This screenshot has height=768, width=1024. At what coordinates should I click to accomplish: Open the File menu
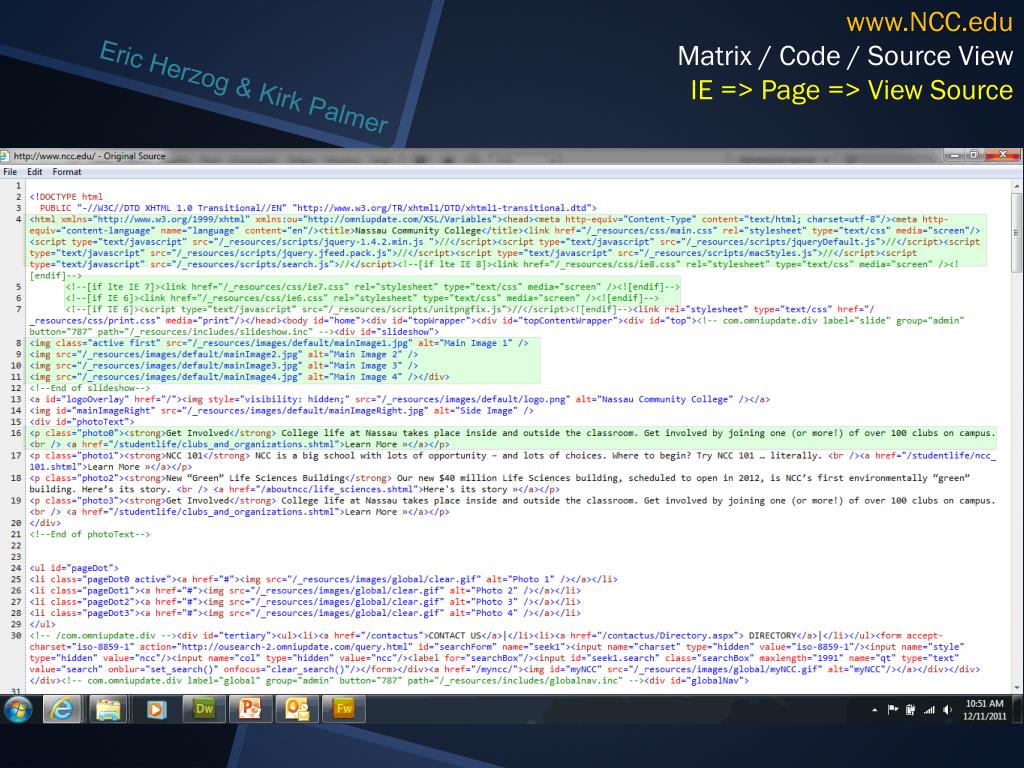10,172
